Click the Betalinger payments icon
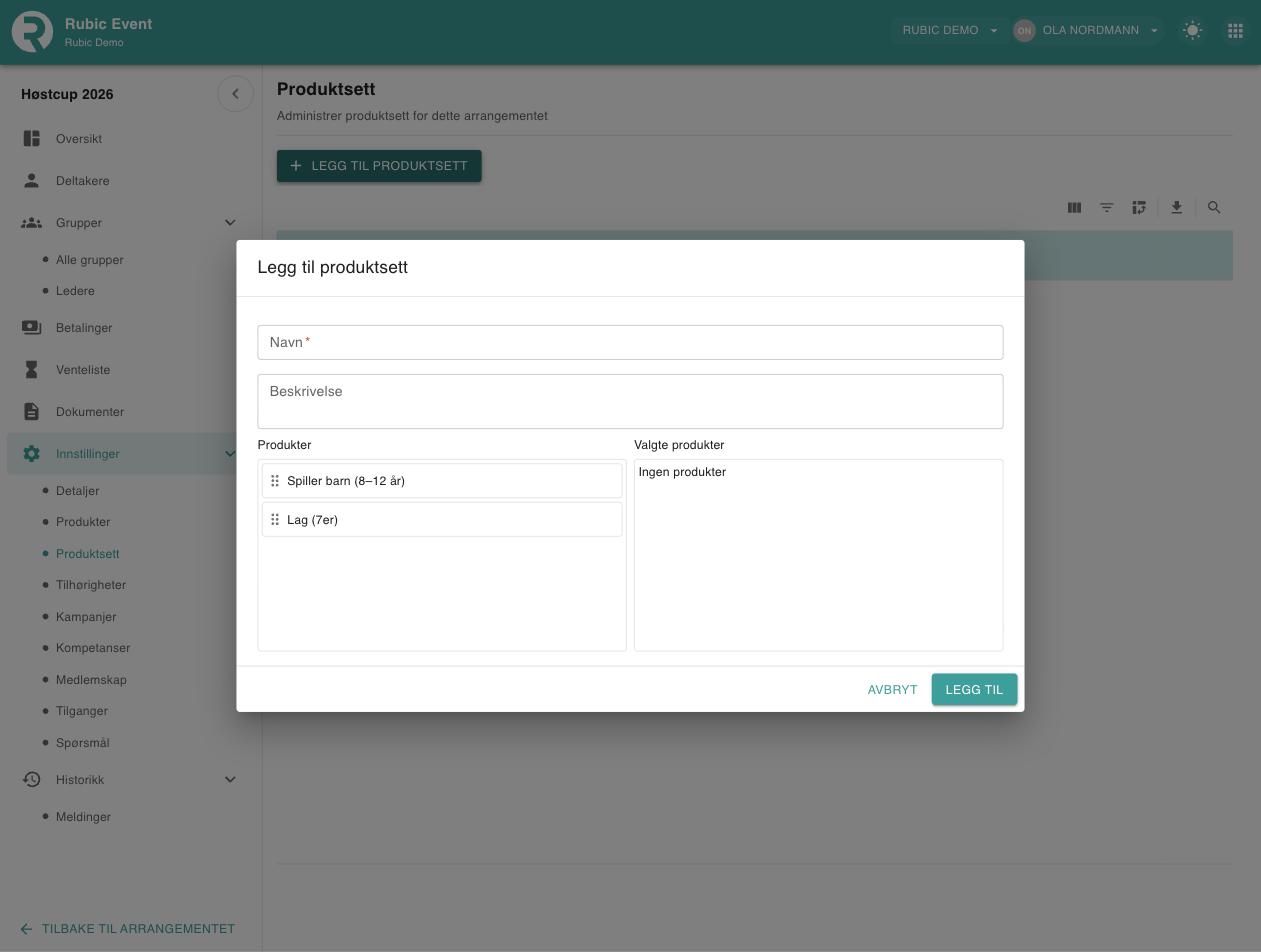This screenshot has width=1261, height=952. (32, 328)
